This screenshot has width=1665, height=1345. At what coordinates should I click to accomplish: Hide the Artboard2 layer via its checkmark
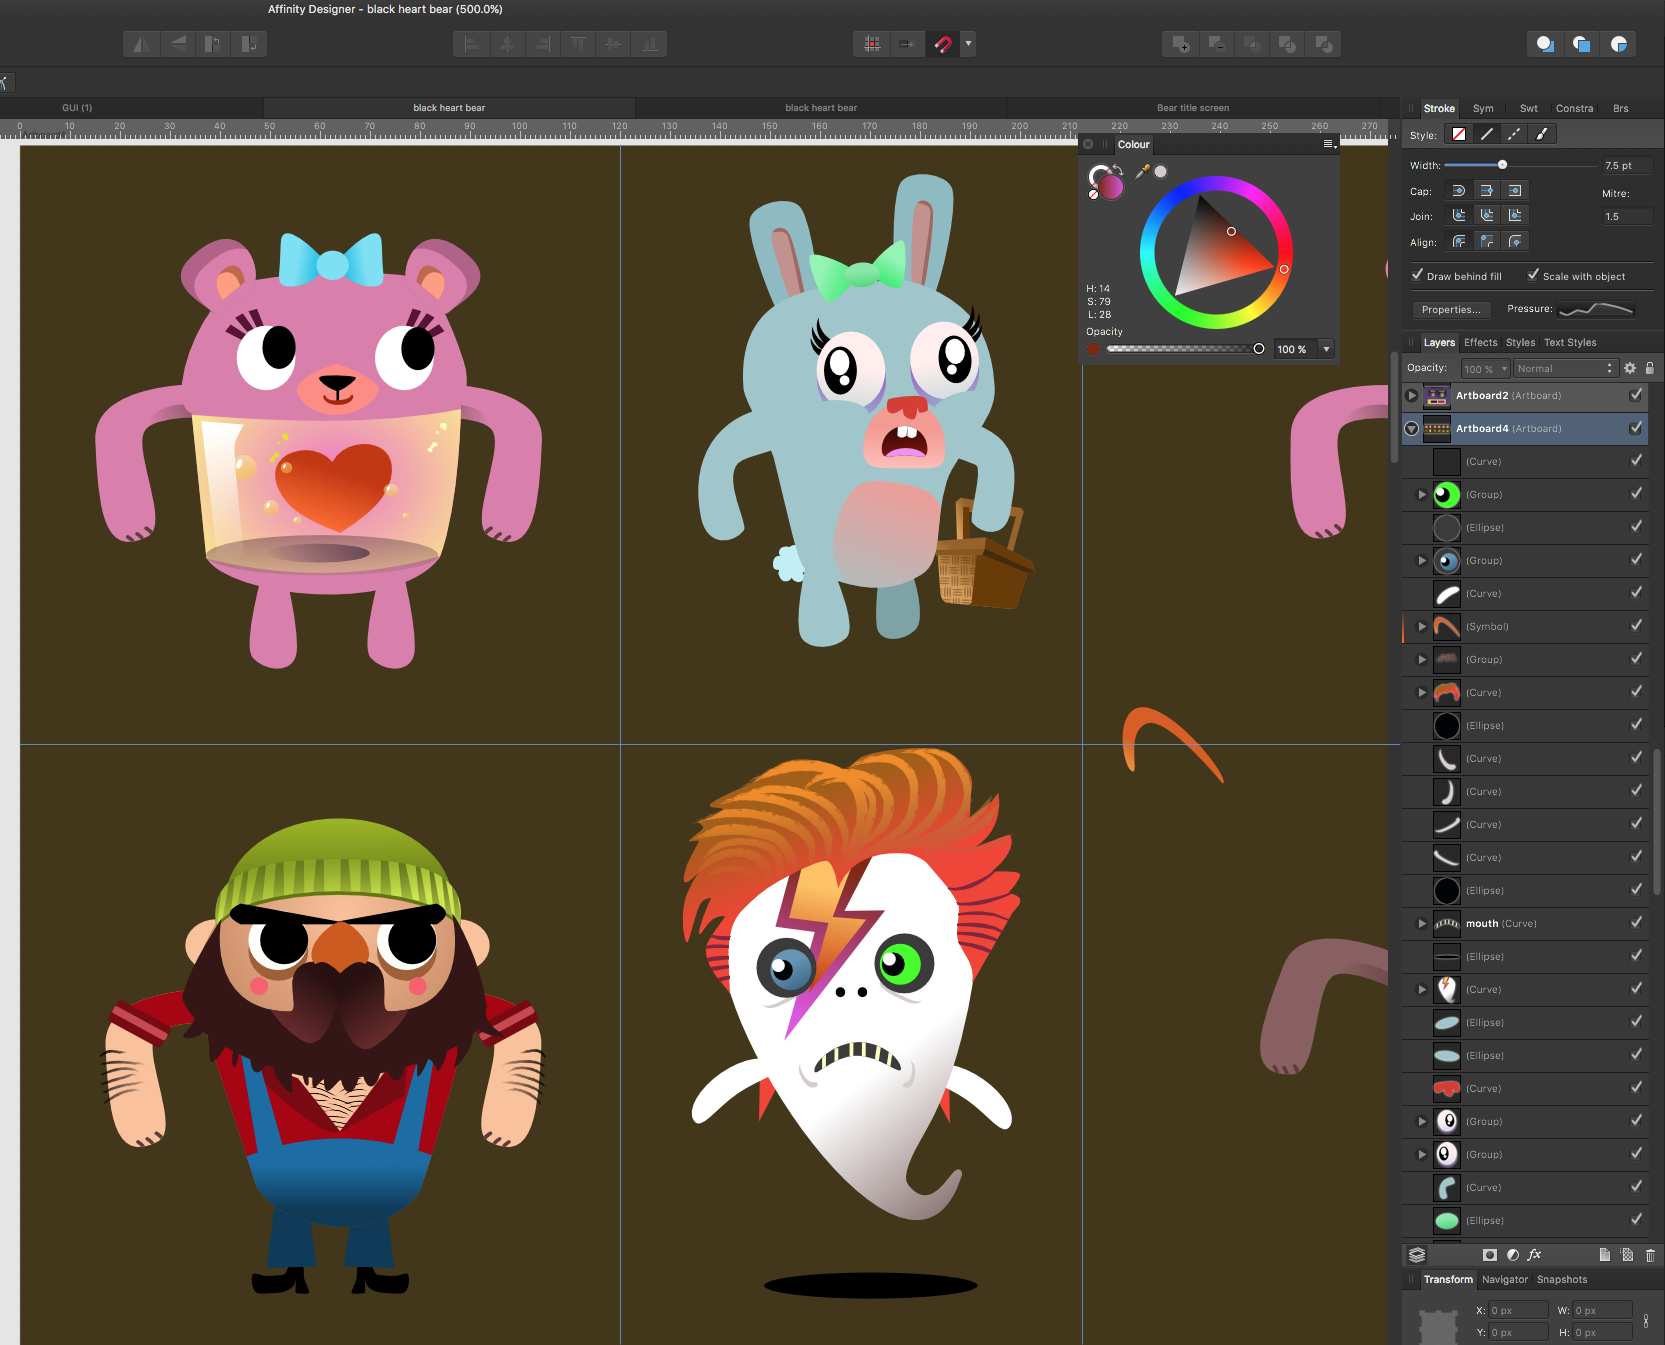1636,395
